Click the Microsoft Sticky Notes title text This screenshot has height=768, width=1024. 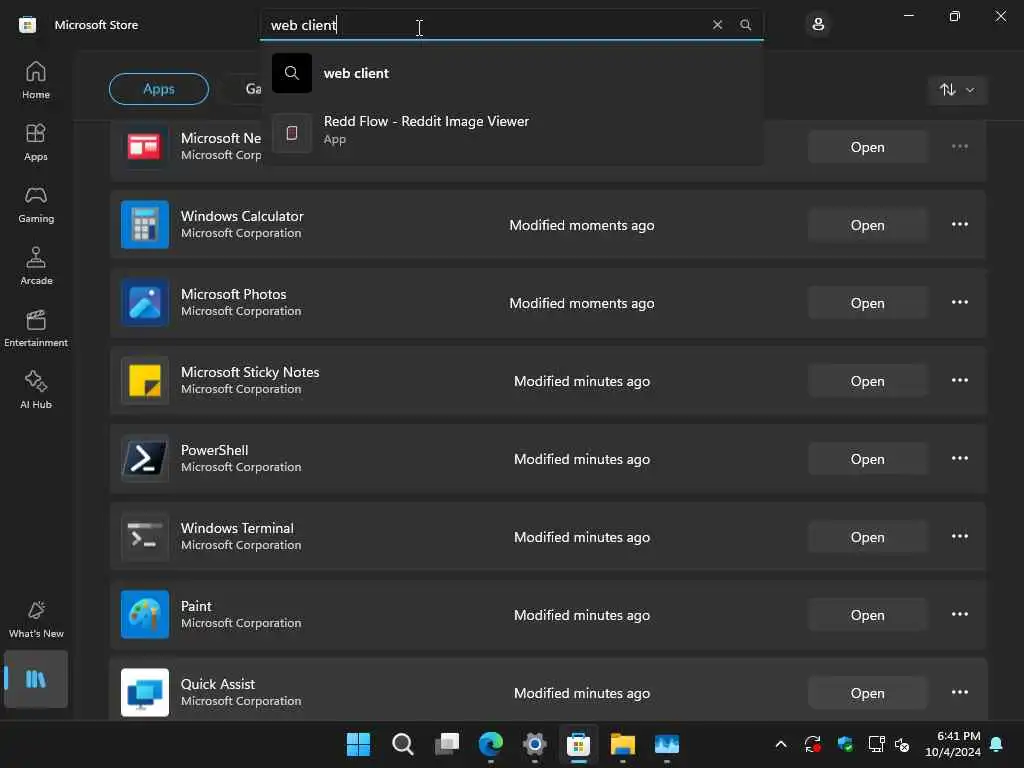[250, 372]
